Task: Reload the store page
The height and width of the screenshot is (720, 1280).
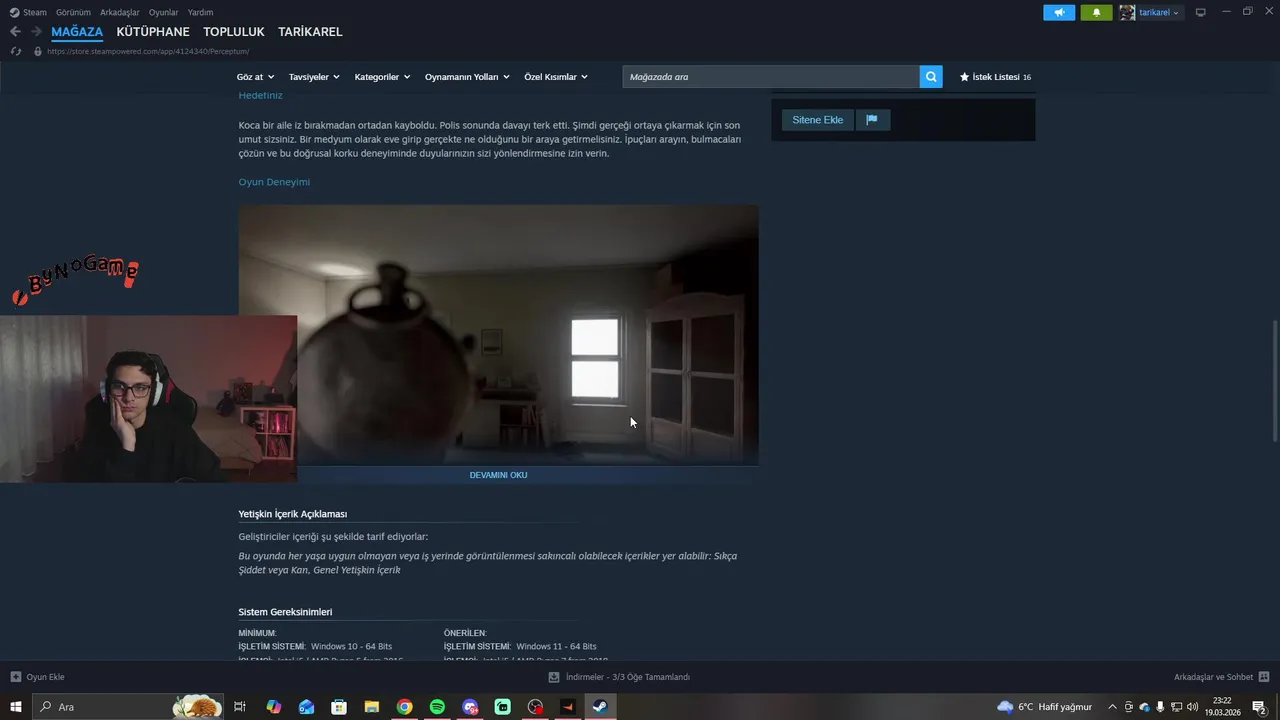Action: click(x=16, y=51)
